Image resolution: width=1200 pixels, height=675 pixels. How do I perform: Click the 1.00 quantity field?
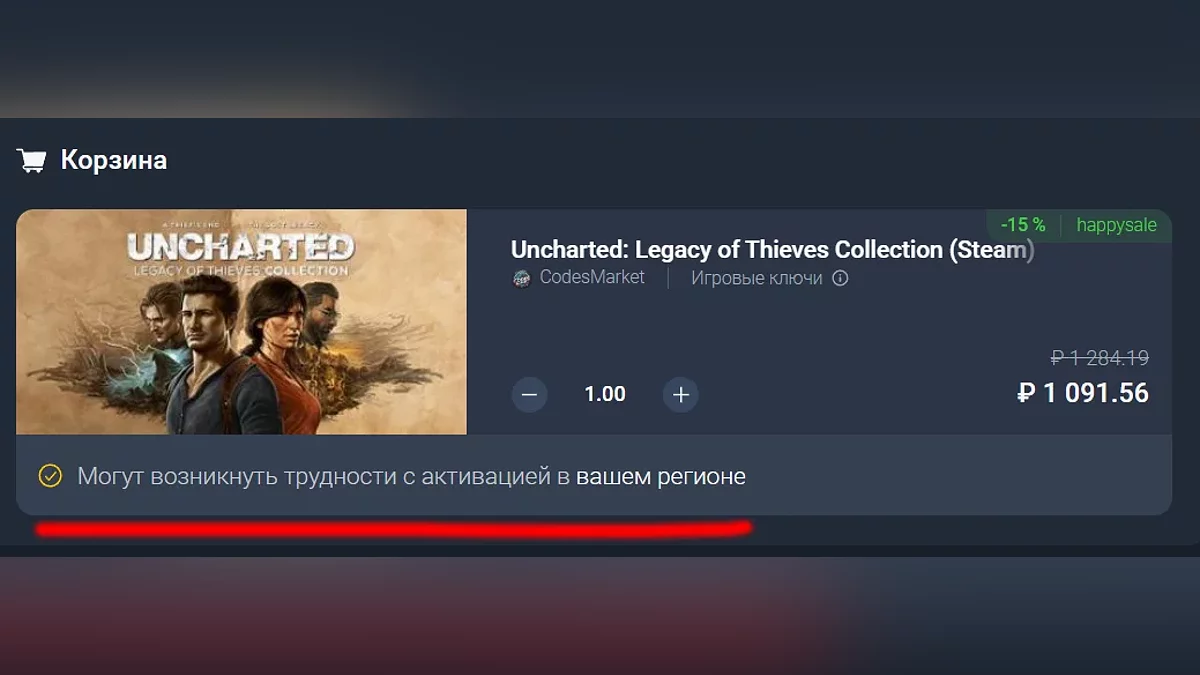pos(605,394)
